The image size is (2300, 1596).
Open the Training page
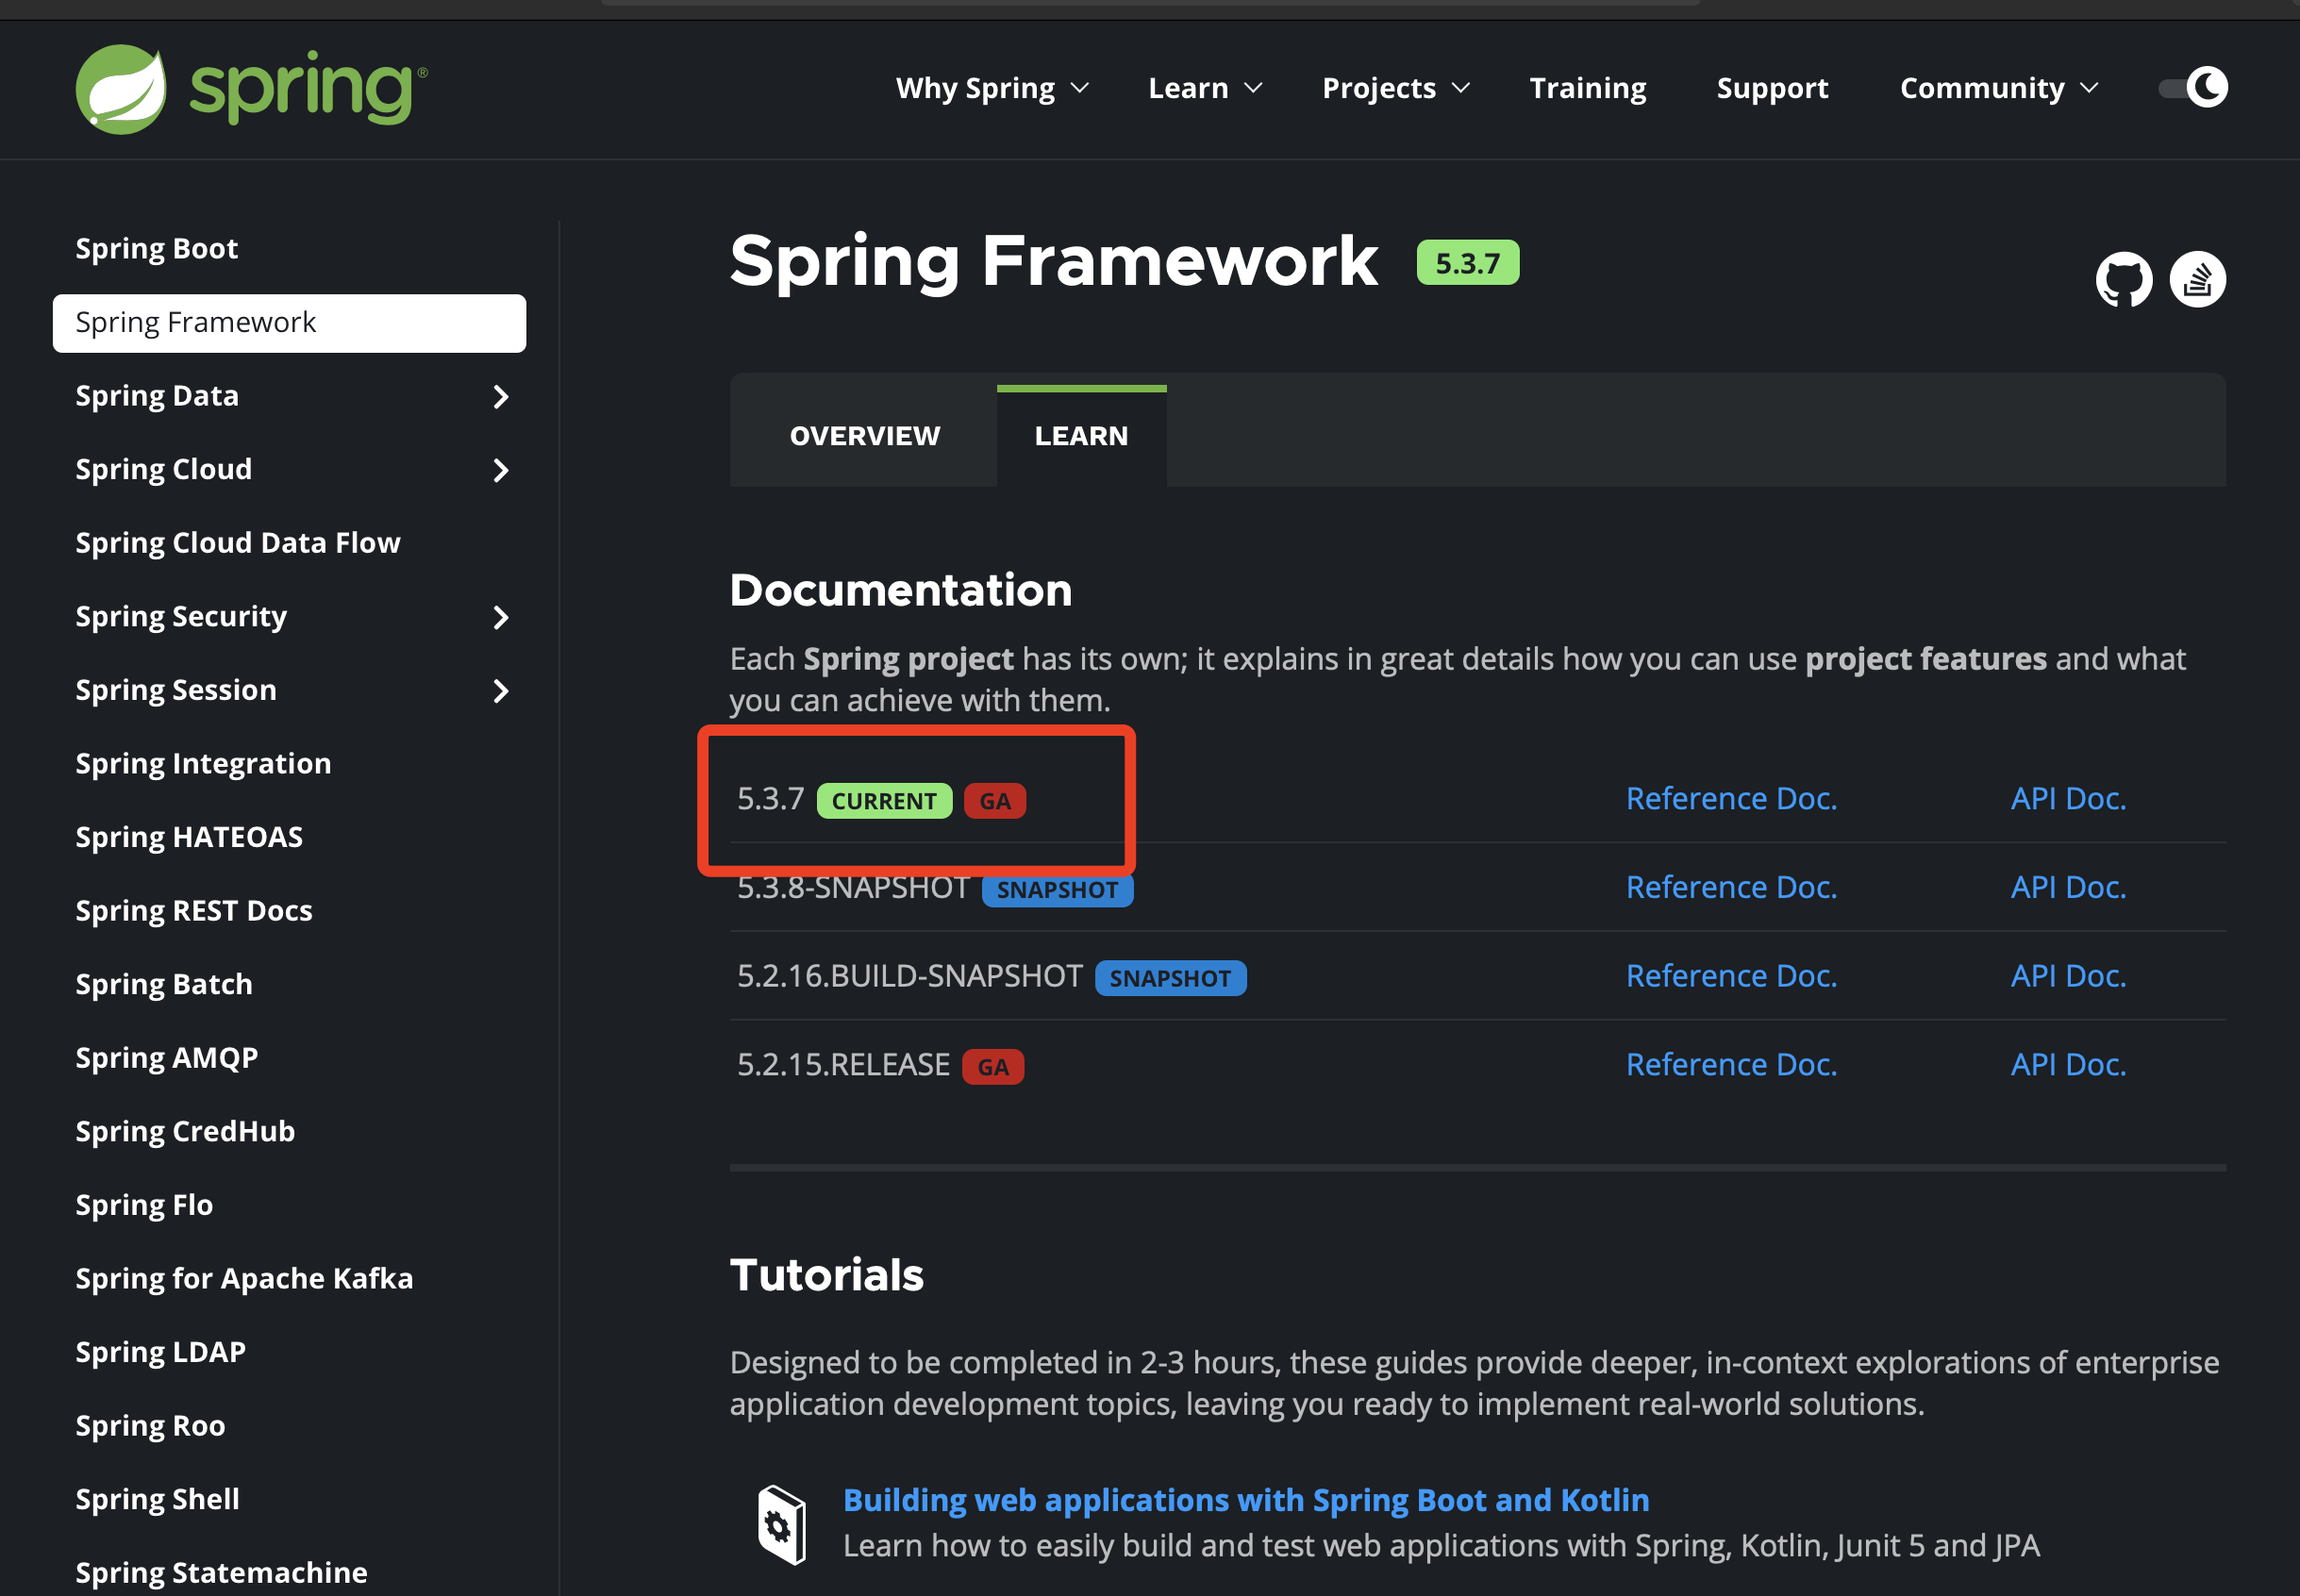(1587, 88)
